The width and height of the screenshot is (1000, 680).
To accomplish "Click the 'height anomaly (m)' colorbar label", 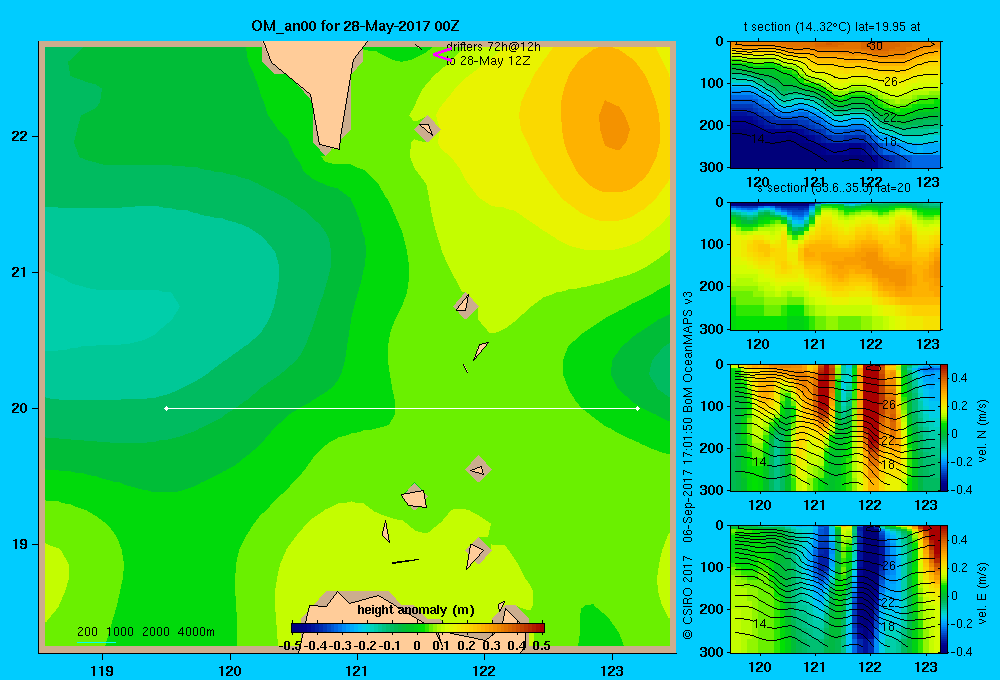I will point(416,610).
